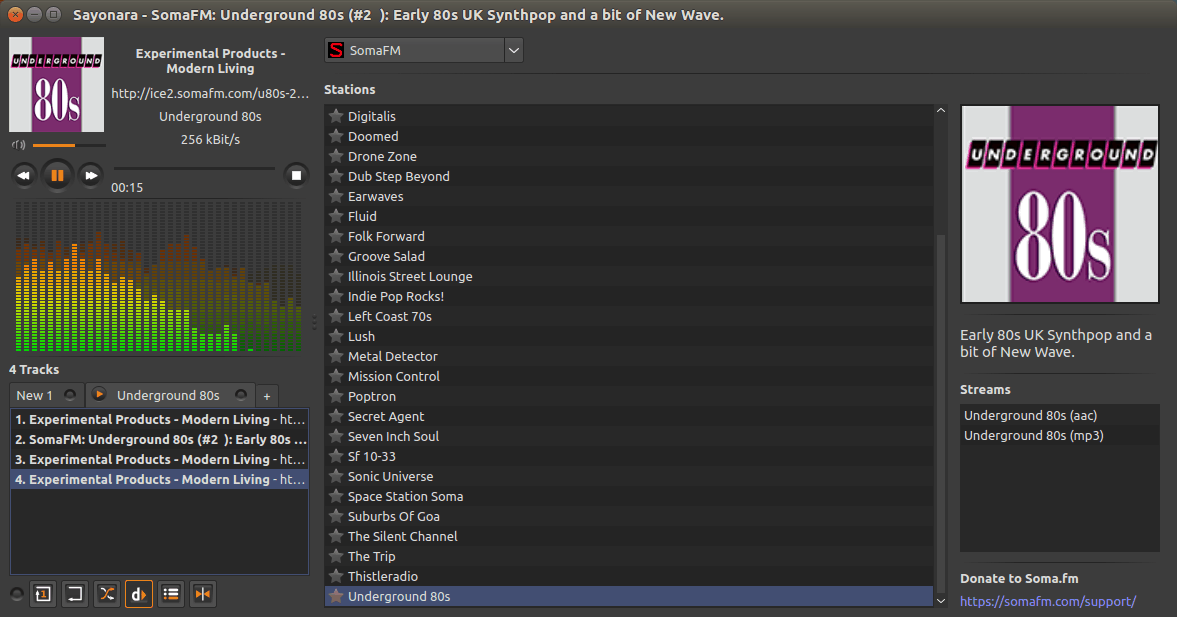Toggle Shuffle mode
This screenshot has width=1177, height=617.
[107, 594]
